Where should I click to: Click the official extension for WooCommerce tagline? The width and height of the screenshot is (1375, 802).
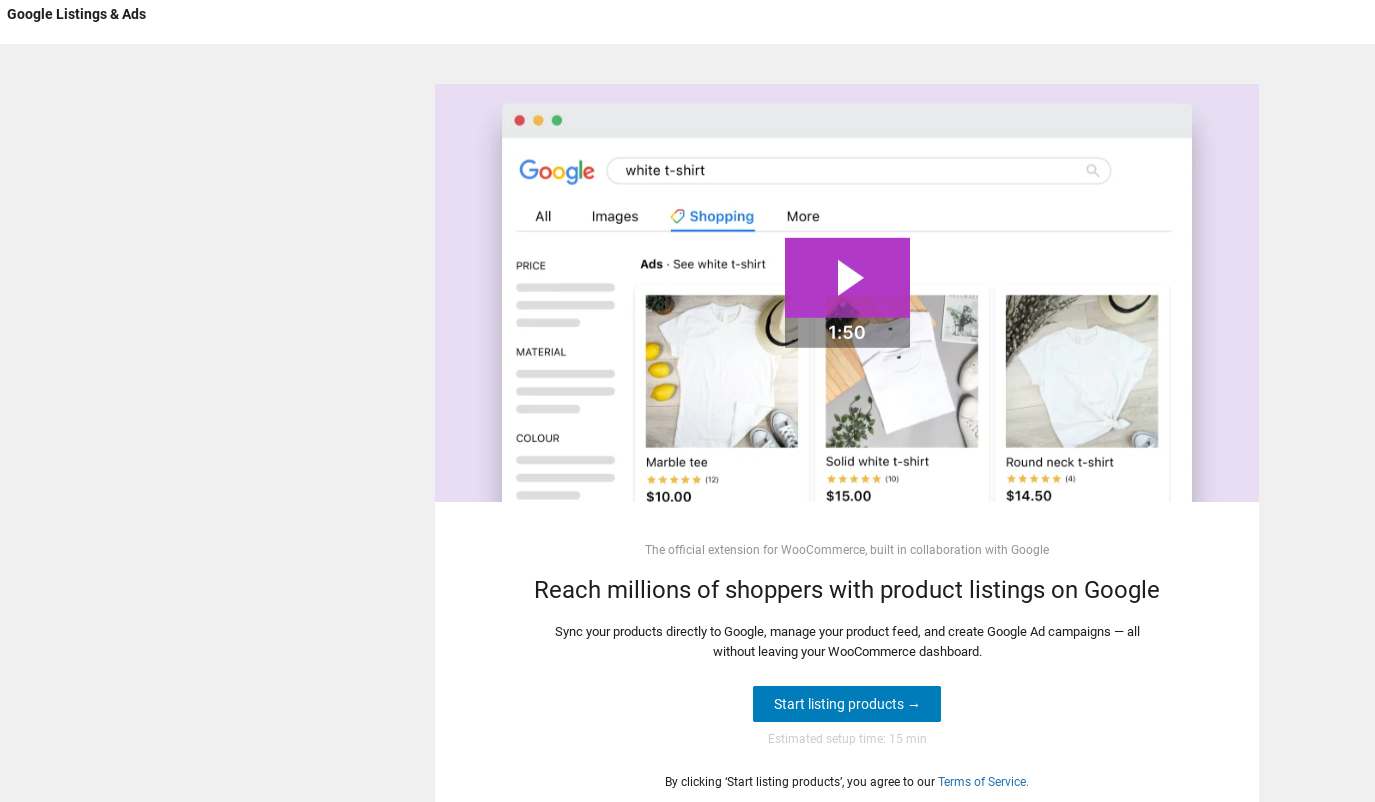[x=847, y=550]
